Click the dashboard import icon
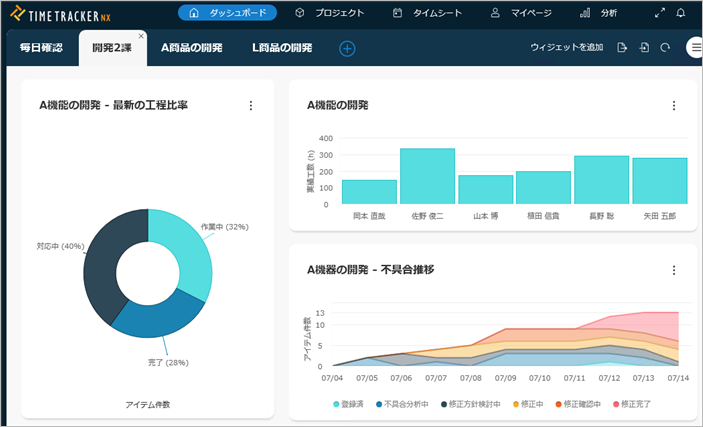Image resolution: width=703 pixels, height=427 pixels. (x=644, y=48)
